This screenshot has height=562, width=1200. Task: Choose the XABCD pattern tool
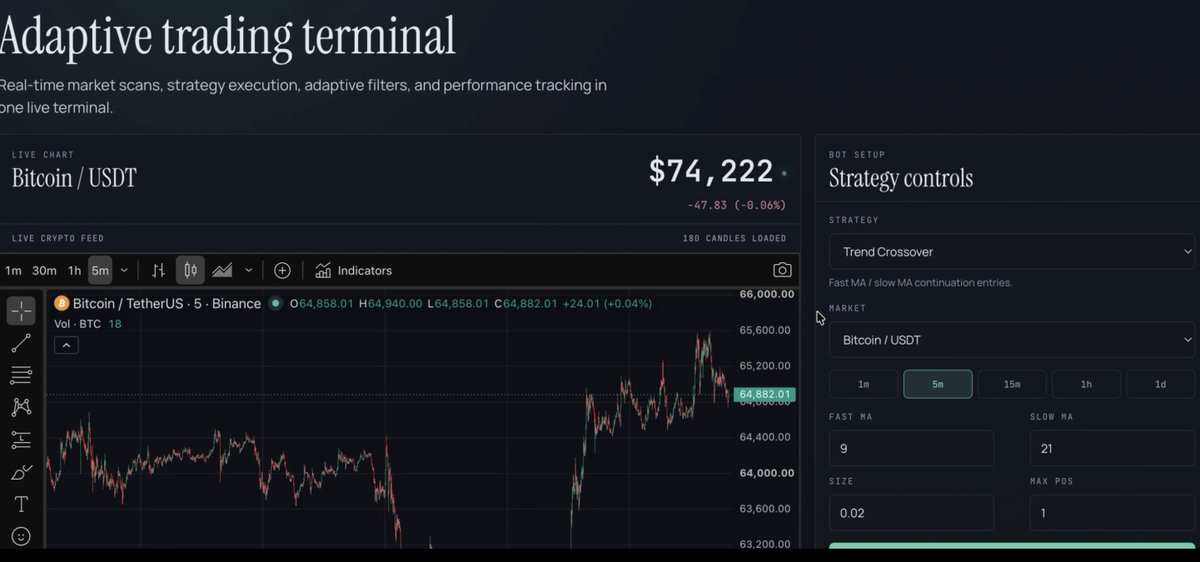21,407
